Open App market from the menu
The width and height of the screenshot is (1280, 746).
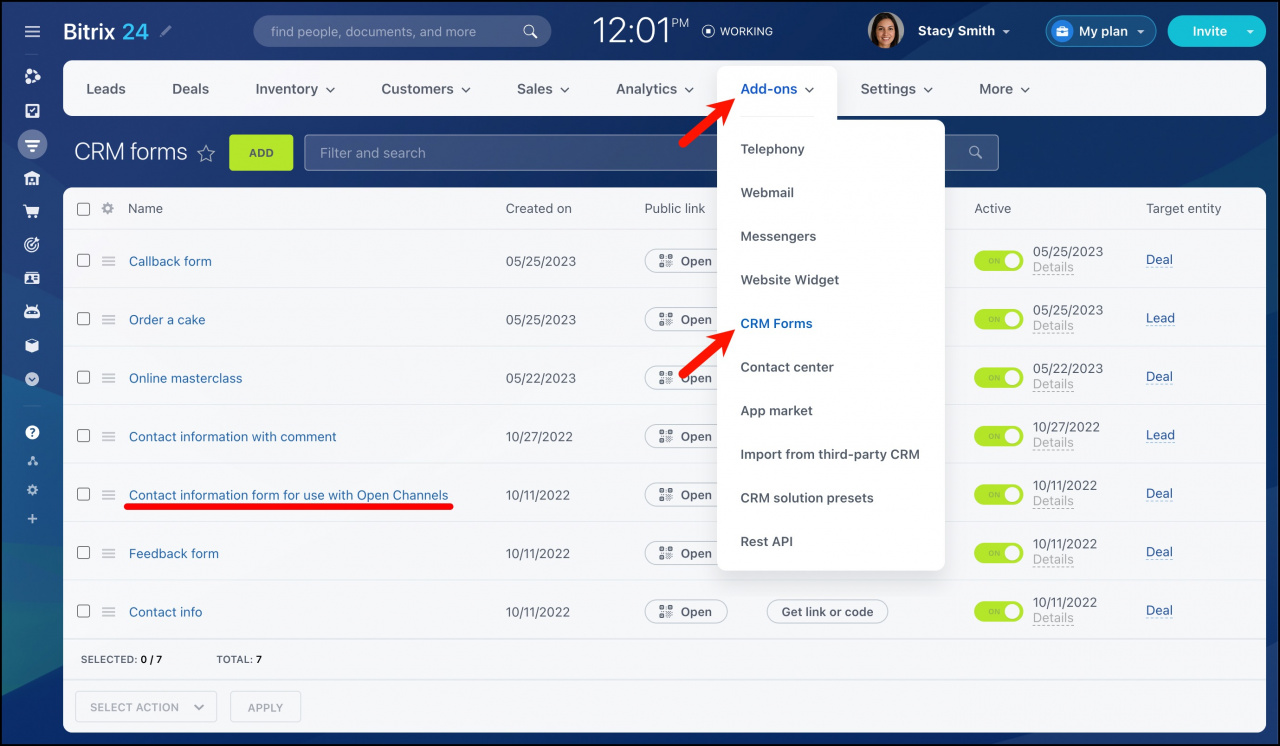776,411
